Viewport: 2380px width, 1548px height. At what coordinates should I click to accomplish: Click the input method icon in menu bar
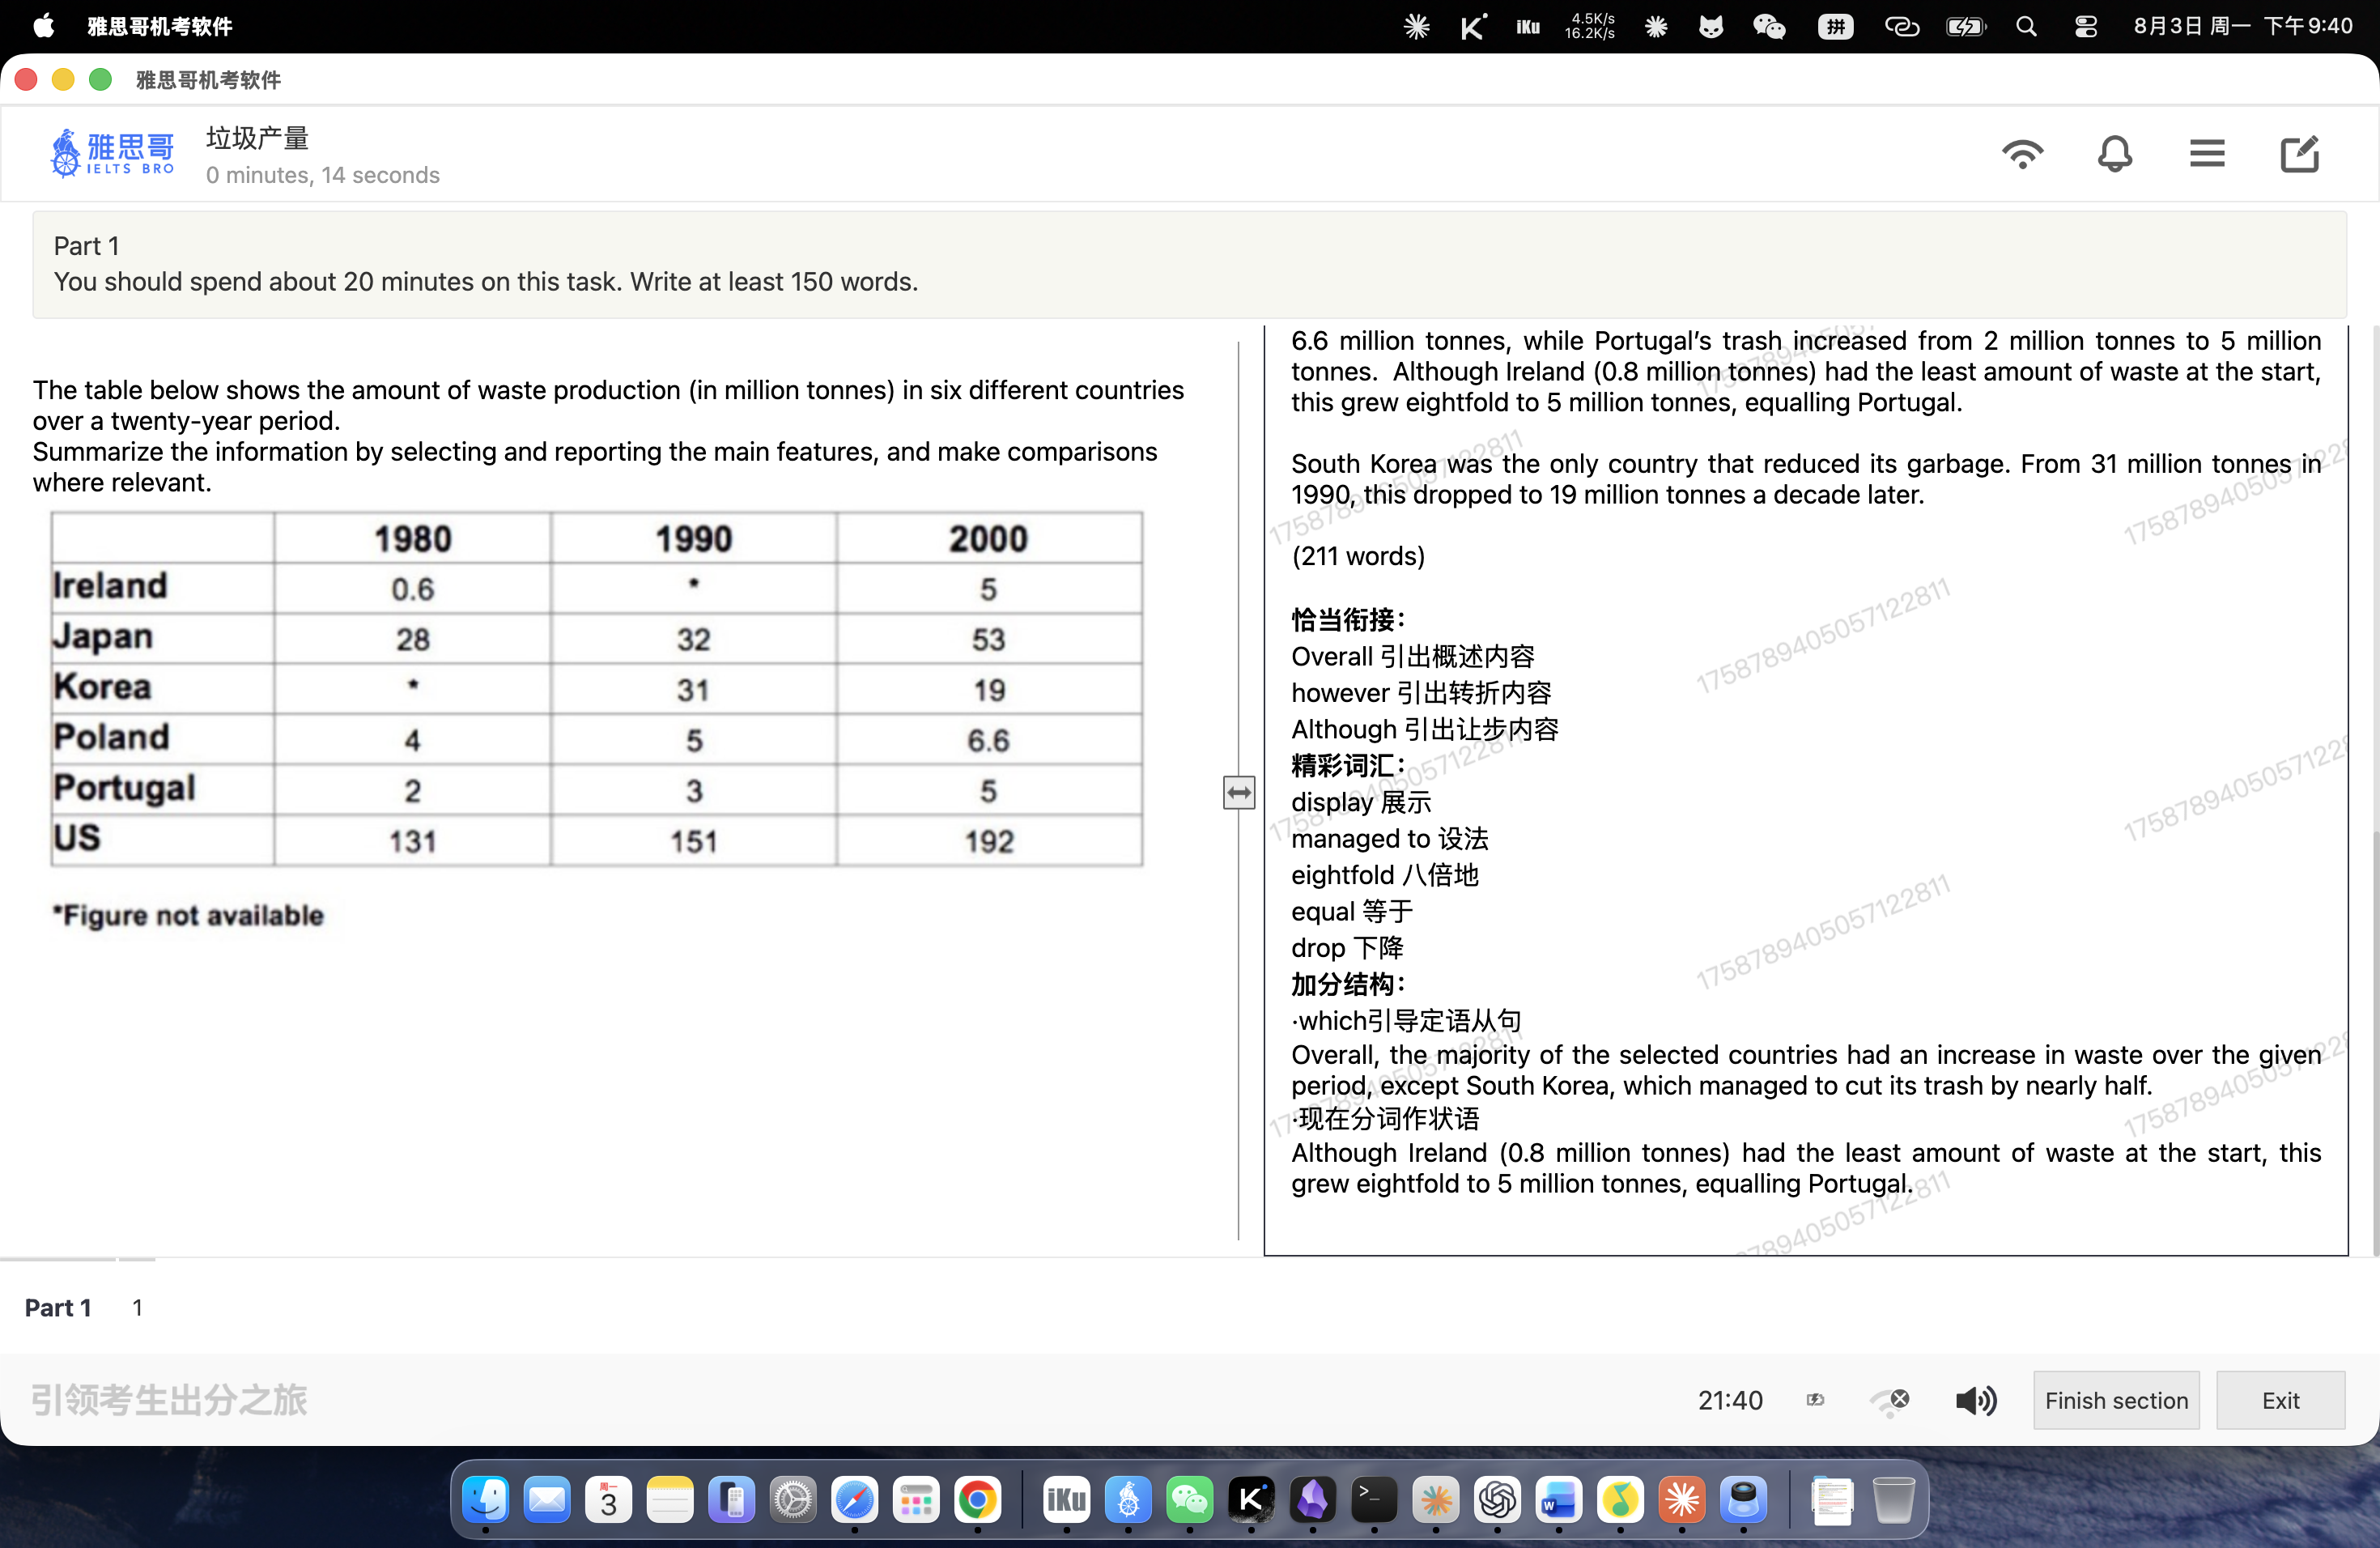tap(1835, 27)
